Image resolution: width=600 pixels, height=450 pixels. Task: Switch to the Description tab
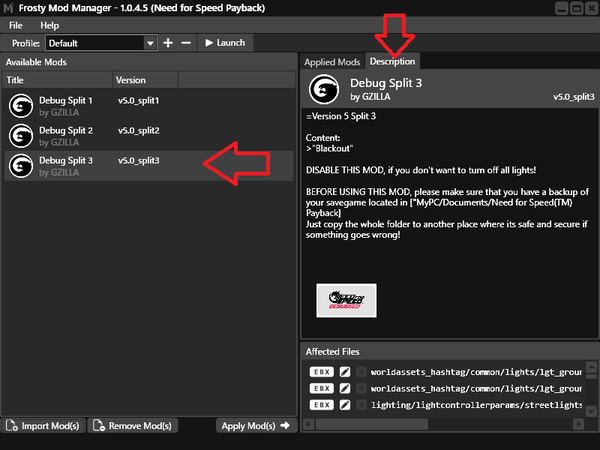point(392,61)
